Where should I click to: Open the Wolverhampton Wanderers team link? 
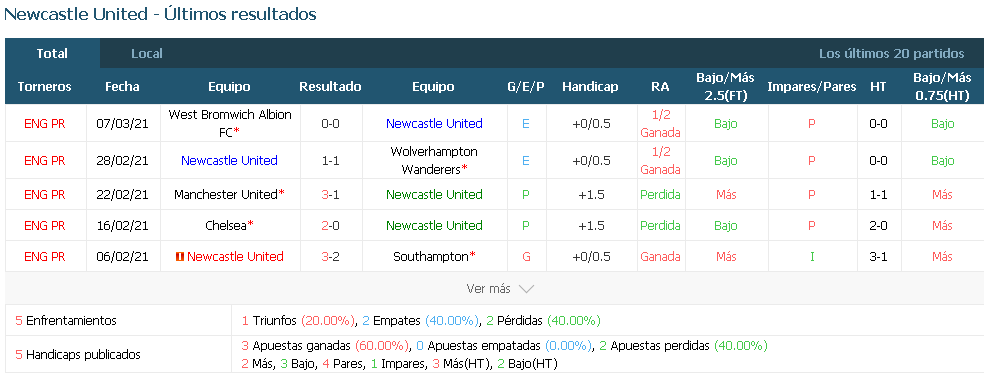[x=434, y=161]
